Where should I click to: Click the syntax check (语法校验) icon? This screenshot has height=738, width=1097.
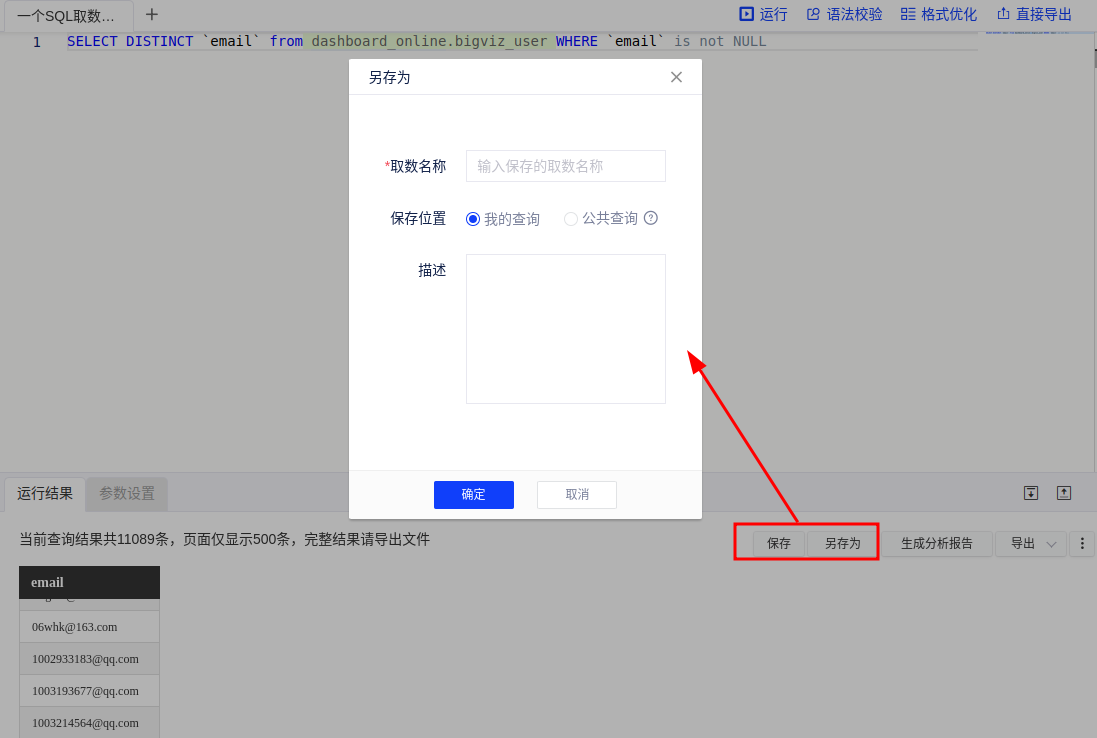(x=813, y=14)
